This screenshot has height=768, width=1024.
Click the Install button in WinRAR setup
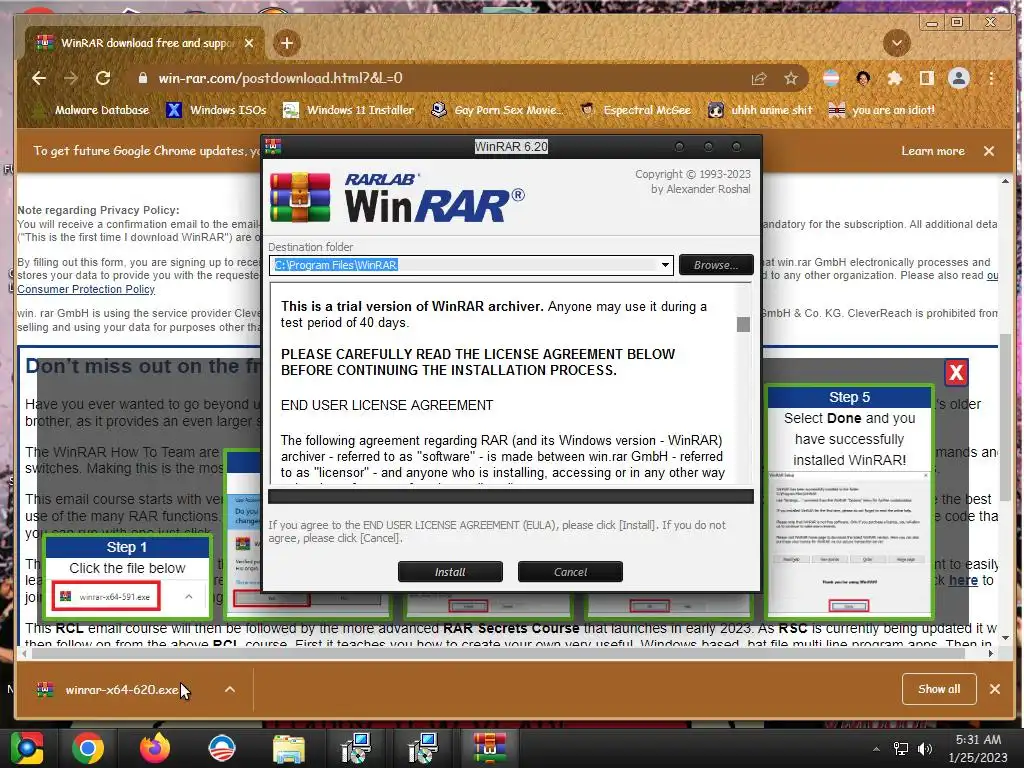click(x=450, y=571)
